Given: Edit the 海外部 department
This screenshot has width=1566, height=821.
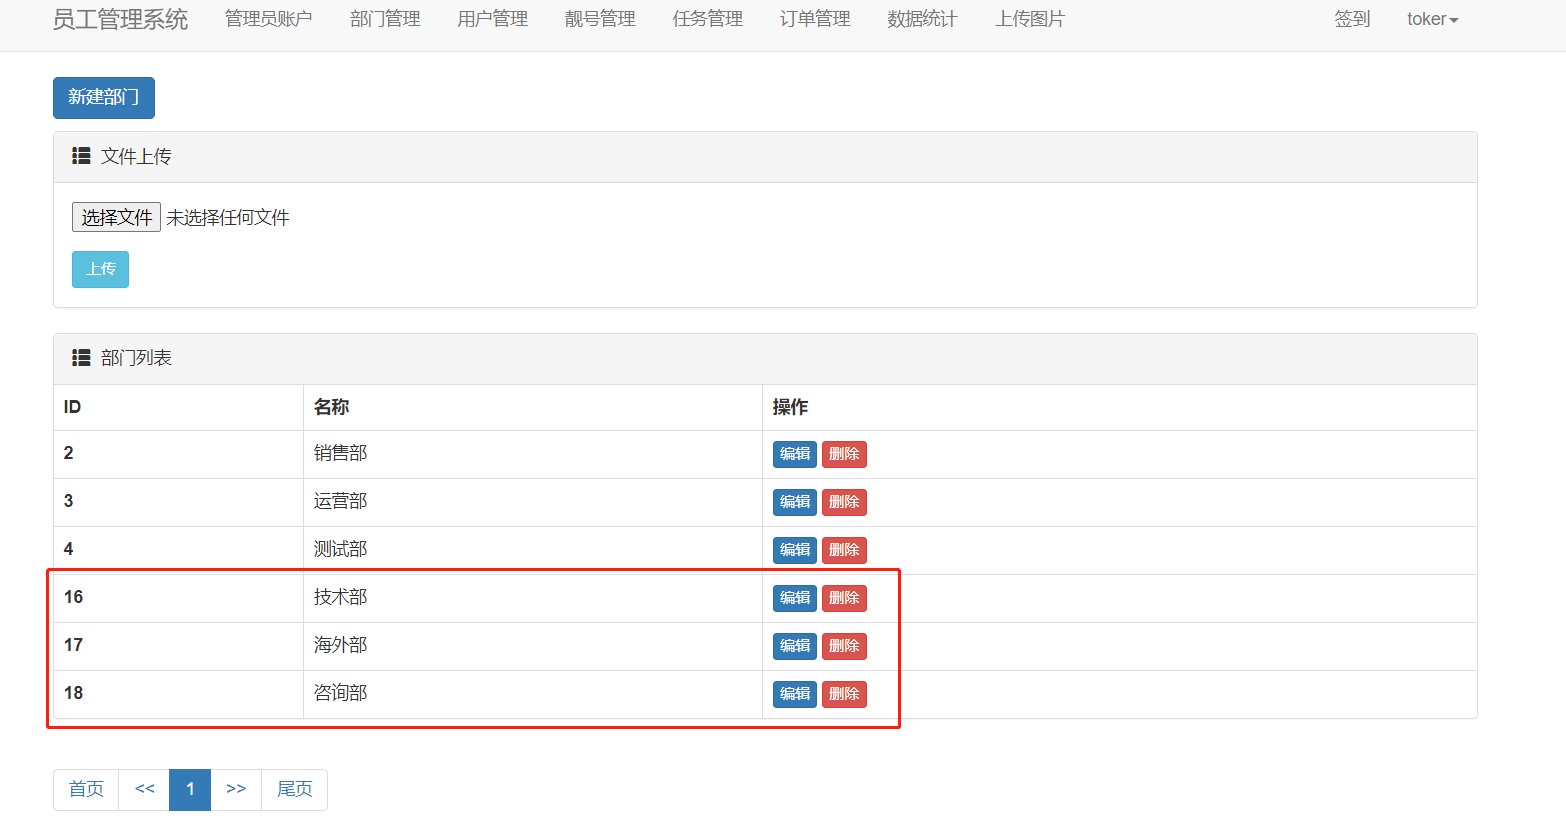Looking at the screenshot, I should tap(795, 646).
